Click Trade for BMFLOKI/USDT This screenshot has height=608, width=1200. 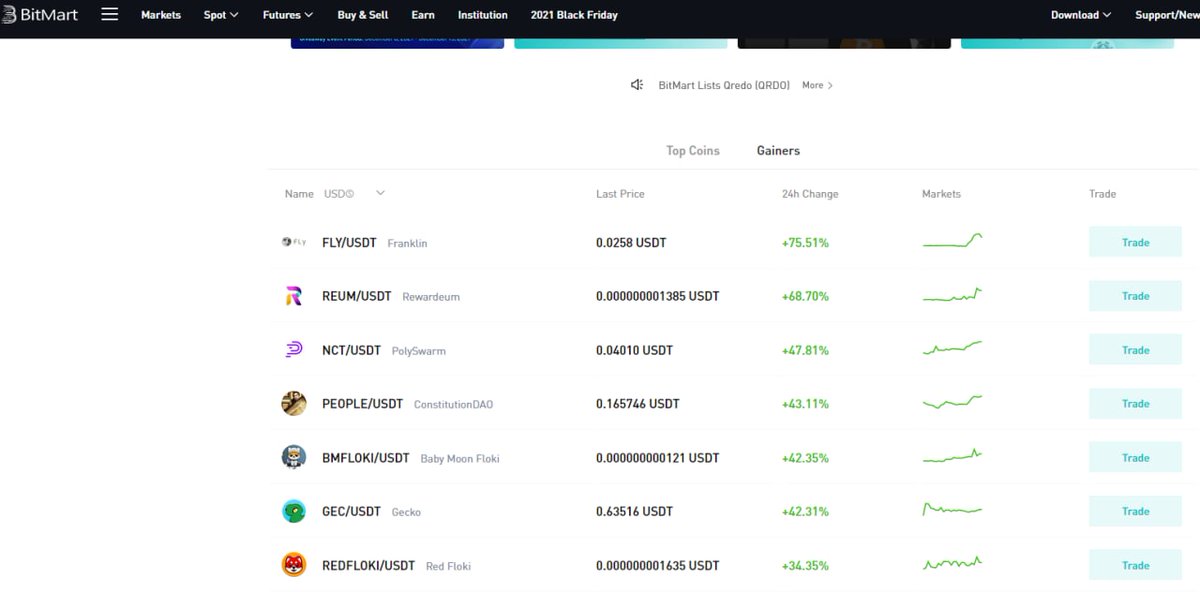(1135, 458)
